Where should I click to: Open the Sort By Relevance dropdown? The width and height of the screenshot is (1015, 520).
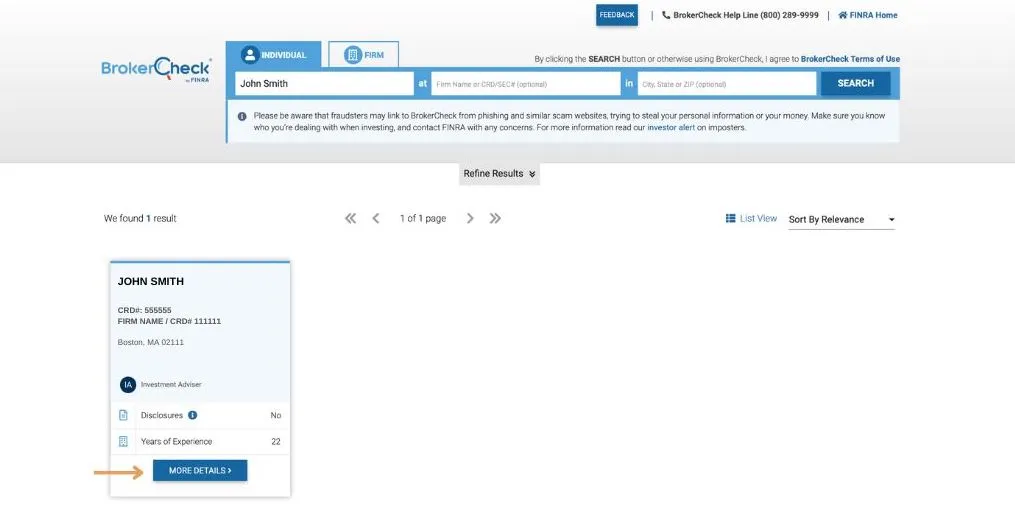[841, 220]
